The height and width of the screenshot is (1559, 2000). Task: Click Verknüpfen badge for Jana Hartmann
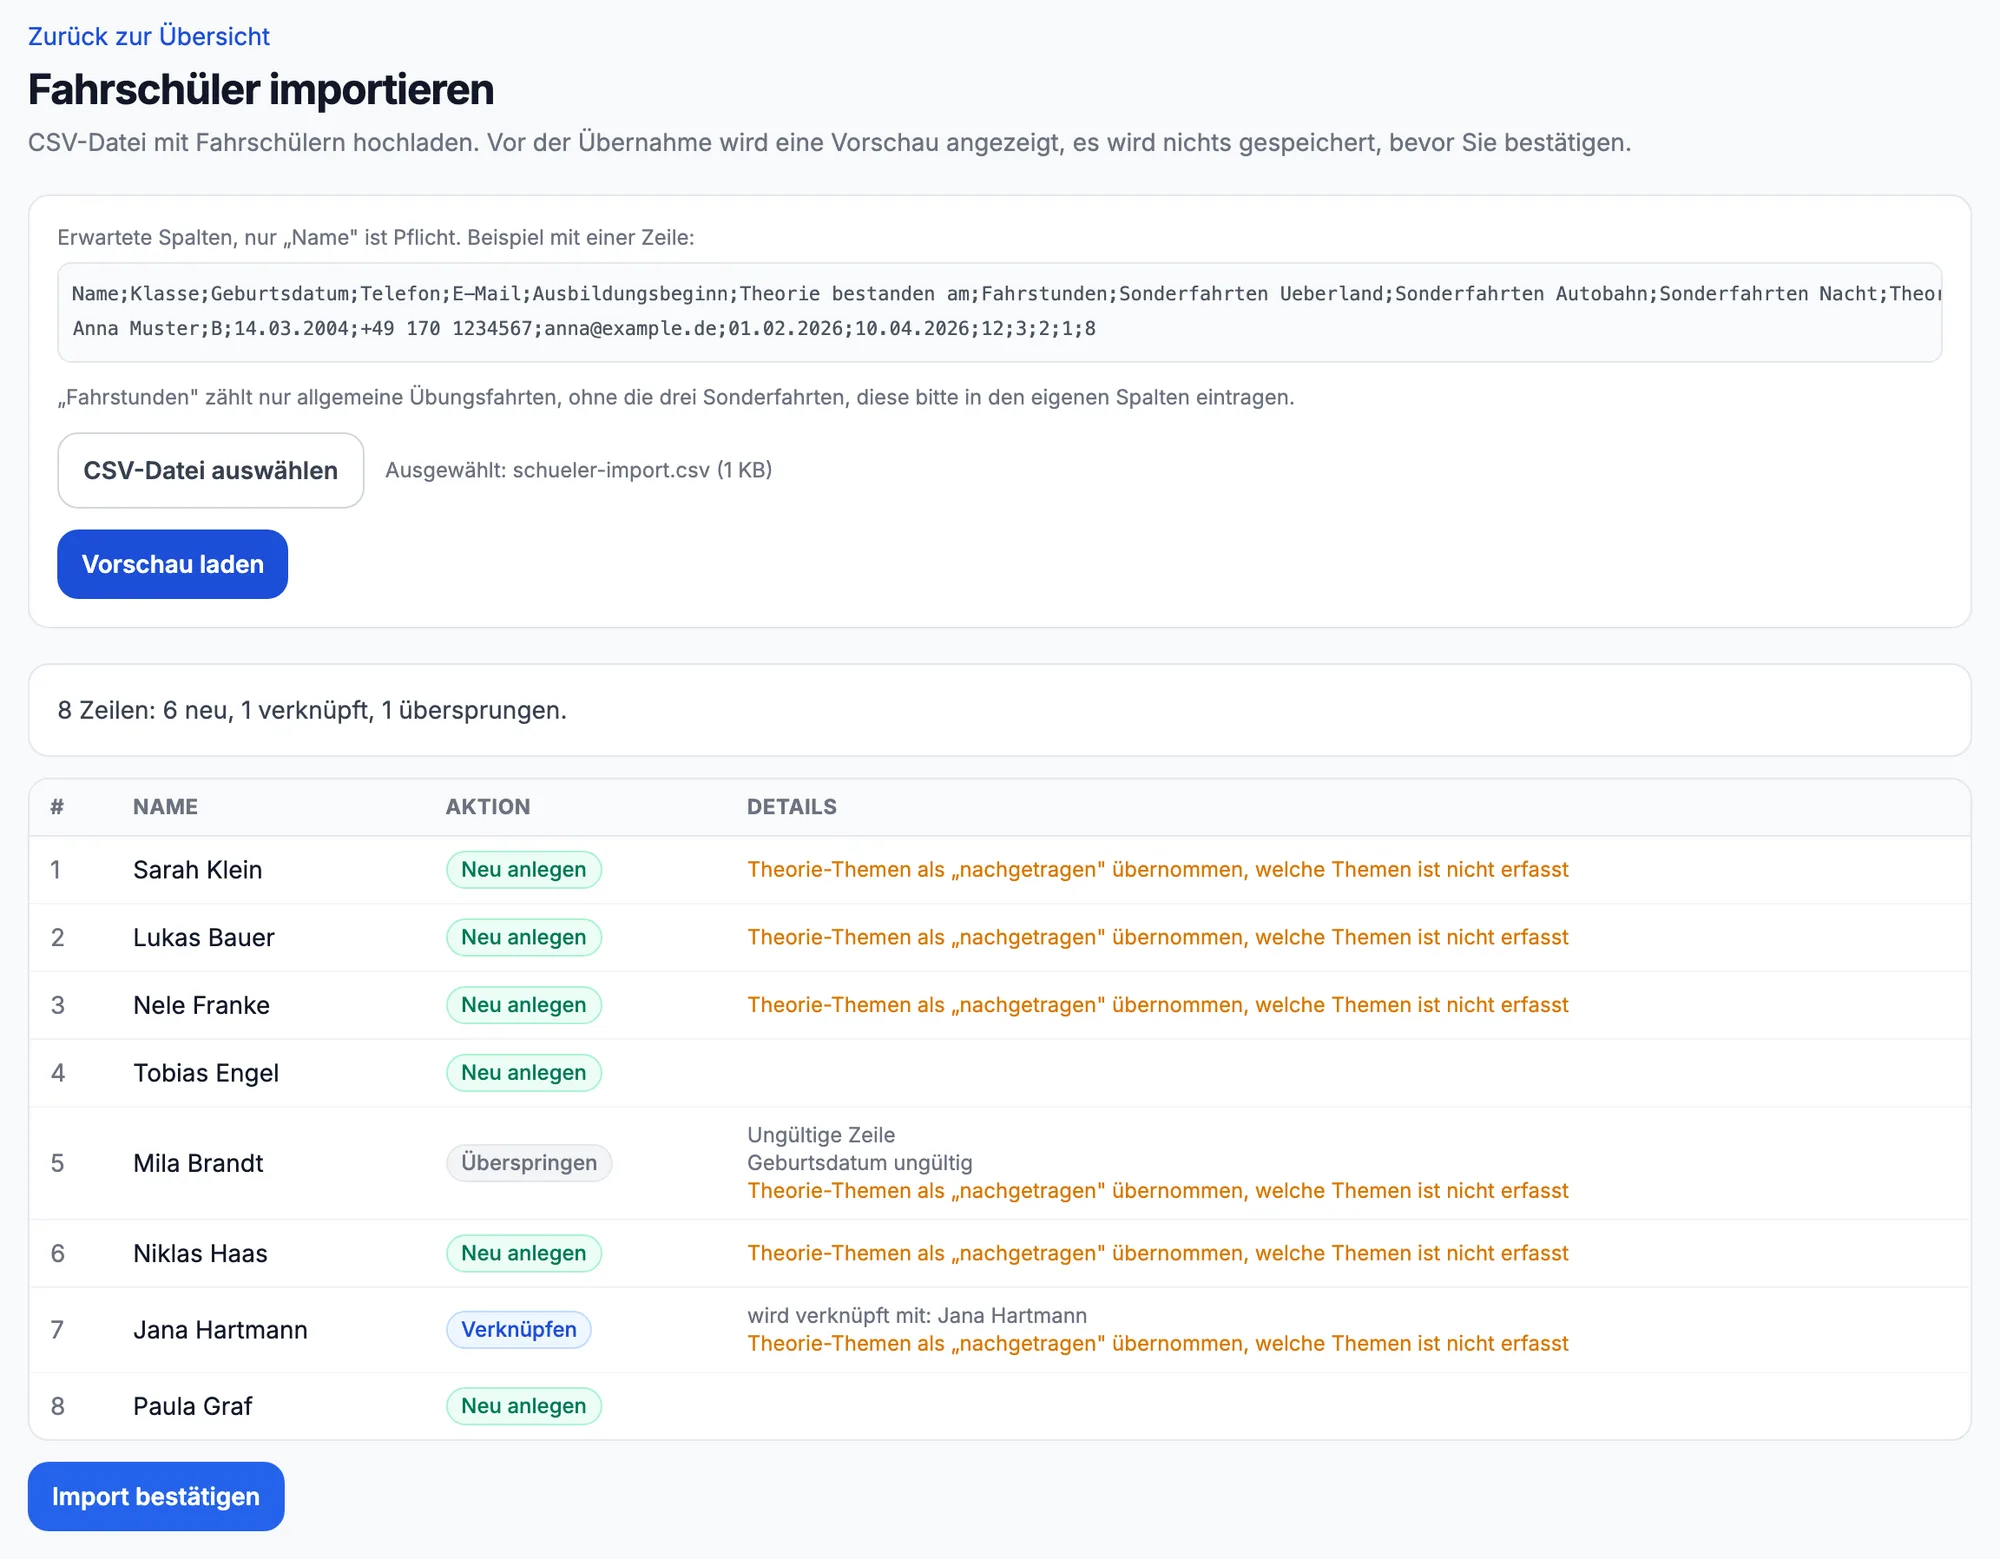[519, 1330]
